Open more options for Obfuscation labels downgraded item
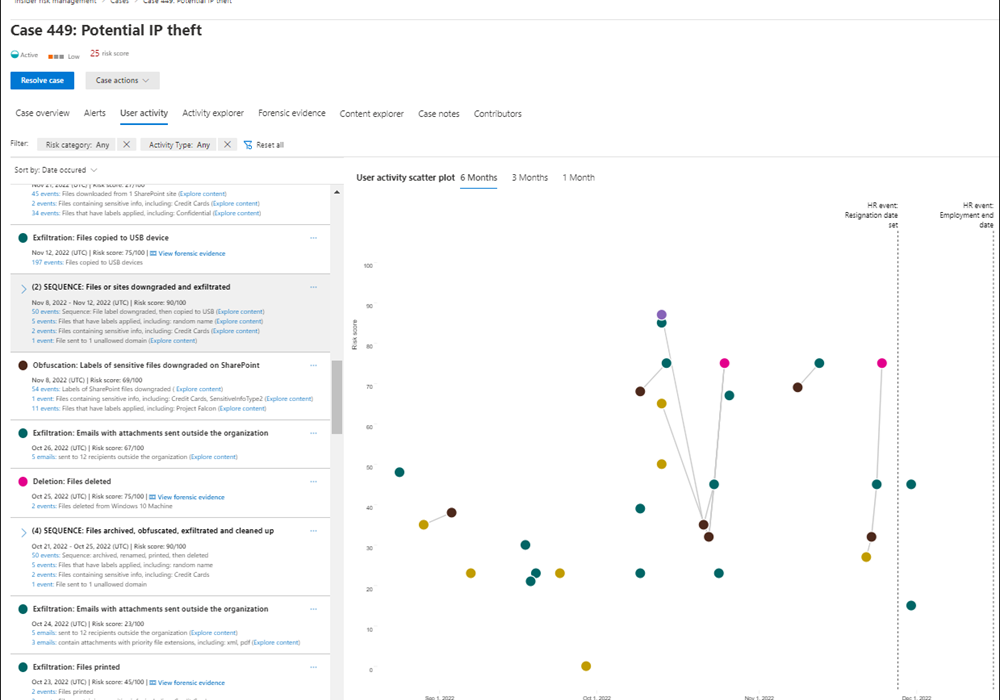This screenshot has height=700, width=1000. click(x=314, y=365)
